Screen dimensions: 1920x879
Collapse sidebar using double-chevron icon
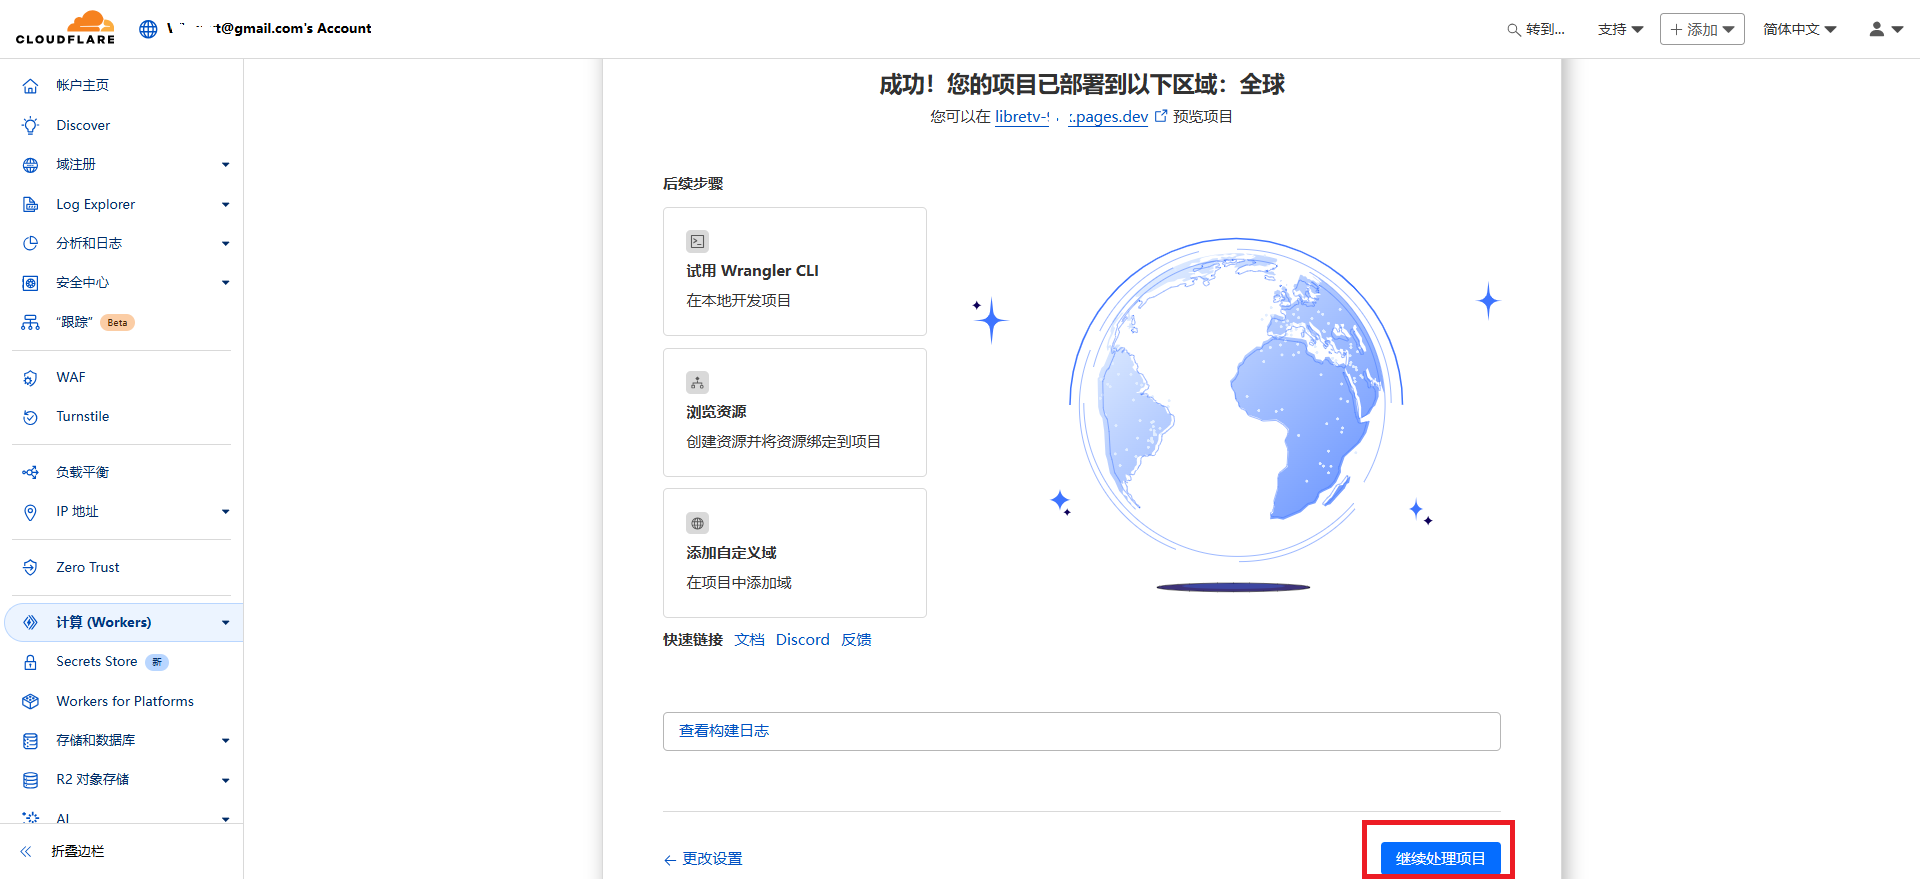27,851
